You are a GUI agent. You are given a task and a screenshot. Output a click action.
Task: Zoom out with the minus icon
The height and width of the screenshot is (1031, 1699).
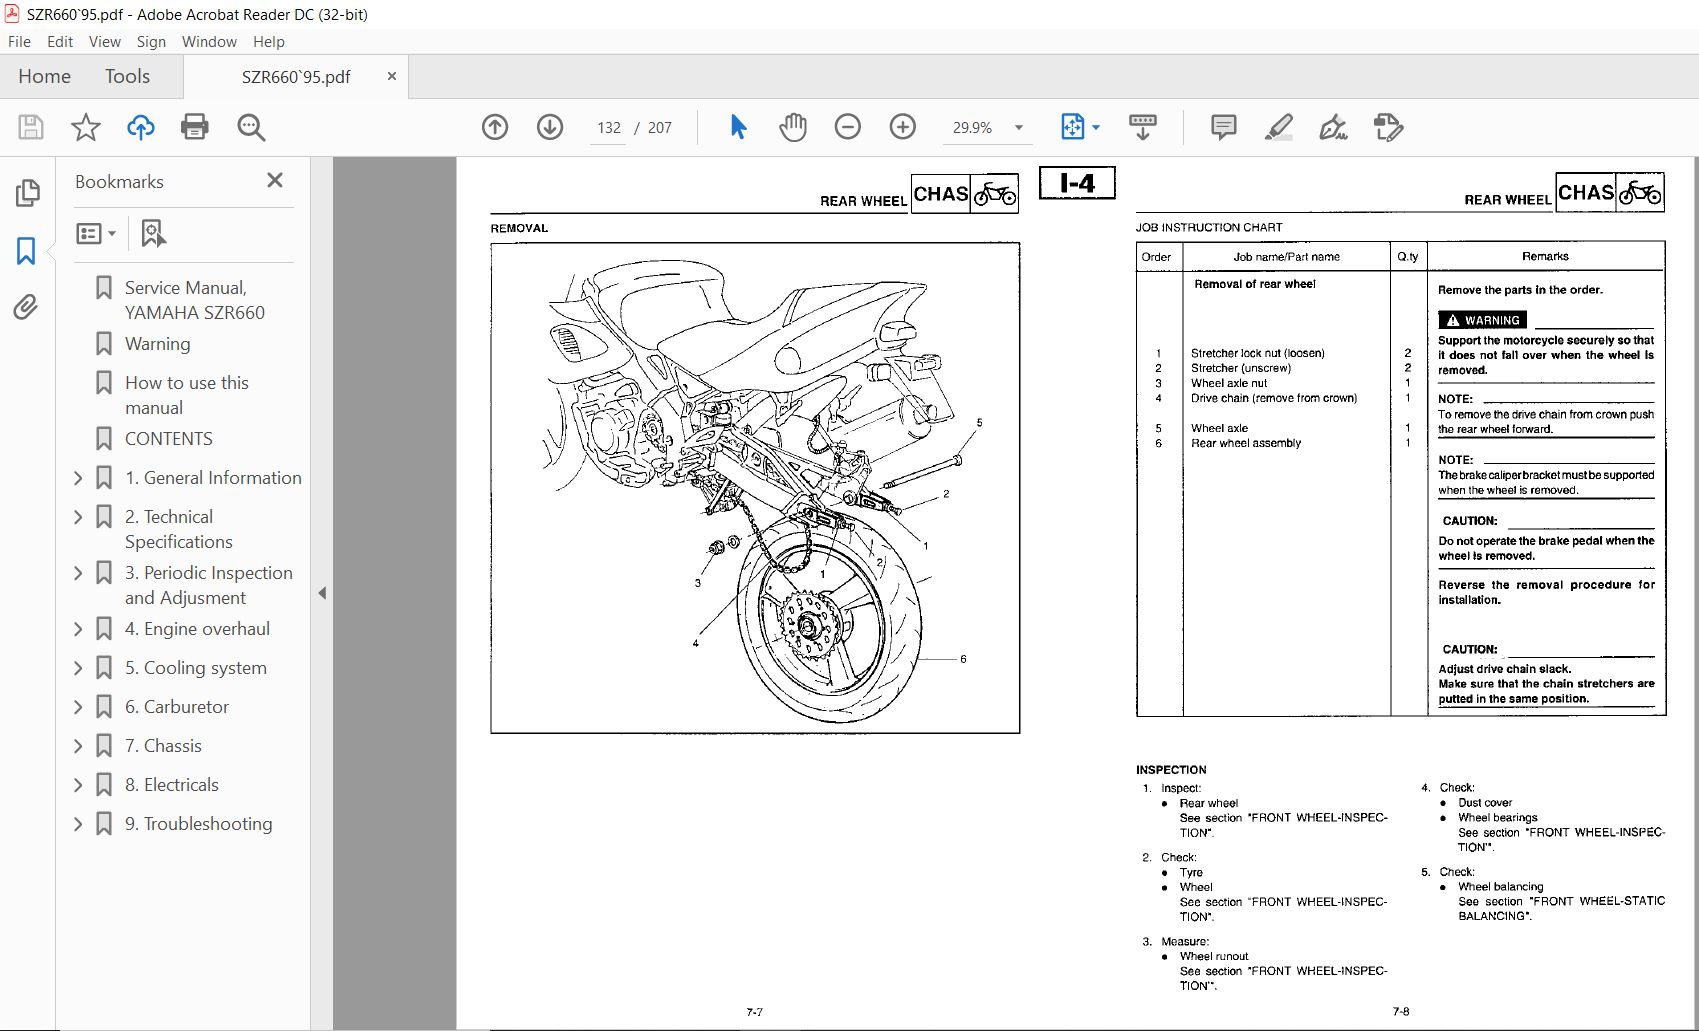point(848,127)
